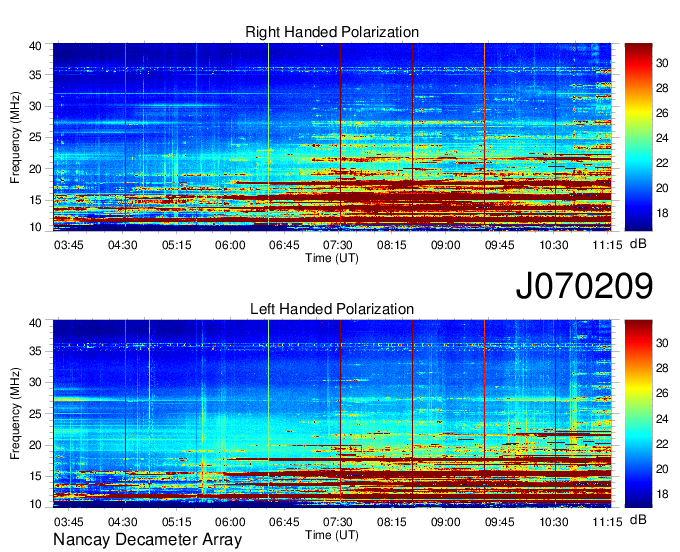Click "06:00" time tick under Left Handed plot
The height and width of the screenshot is (552, 680).
[230, 522]
